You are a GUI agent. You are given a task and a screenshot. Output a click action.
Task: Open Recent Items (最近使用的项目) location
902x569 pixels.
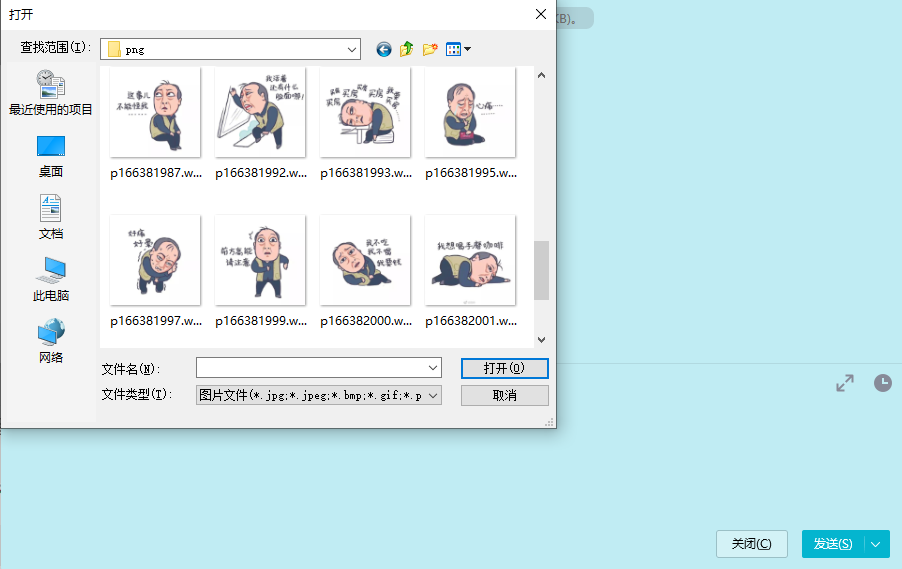click(x=51, y=93)
